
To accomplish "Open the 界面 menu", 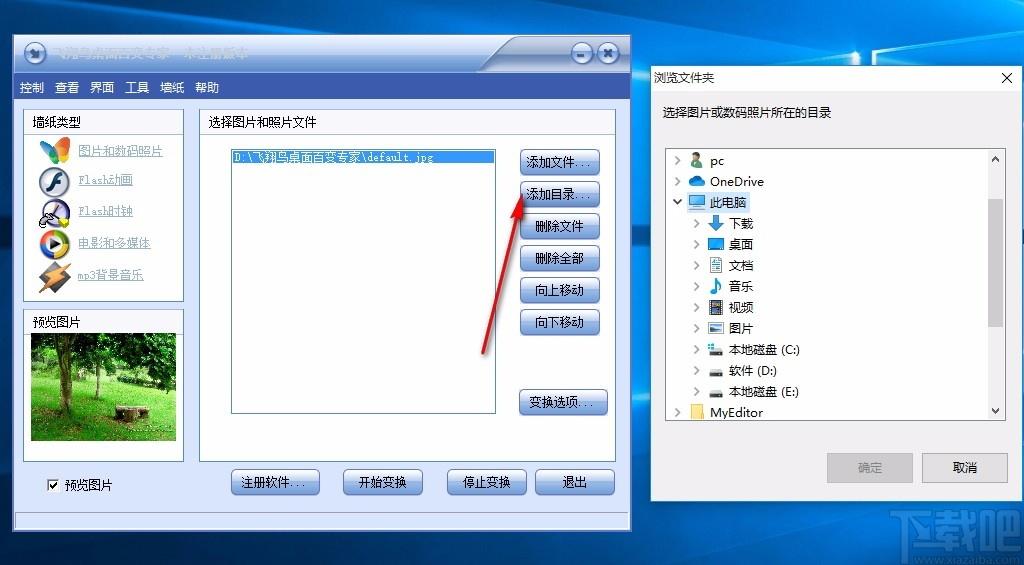I will 102,88.
